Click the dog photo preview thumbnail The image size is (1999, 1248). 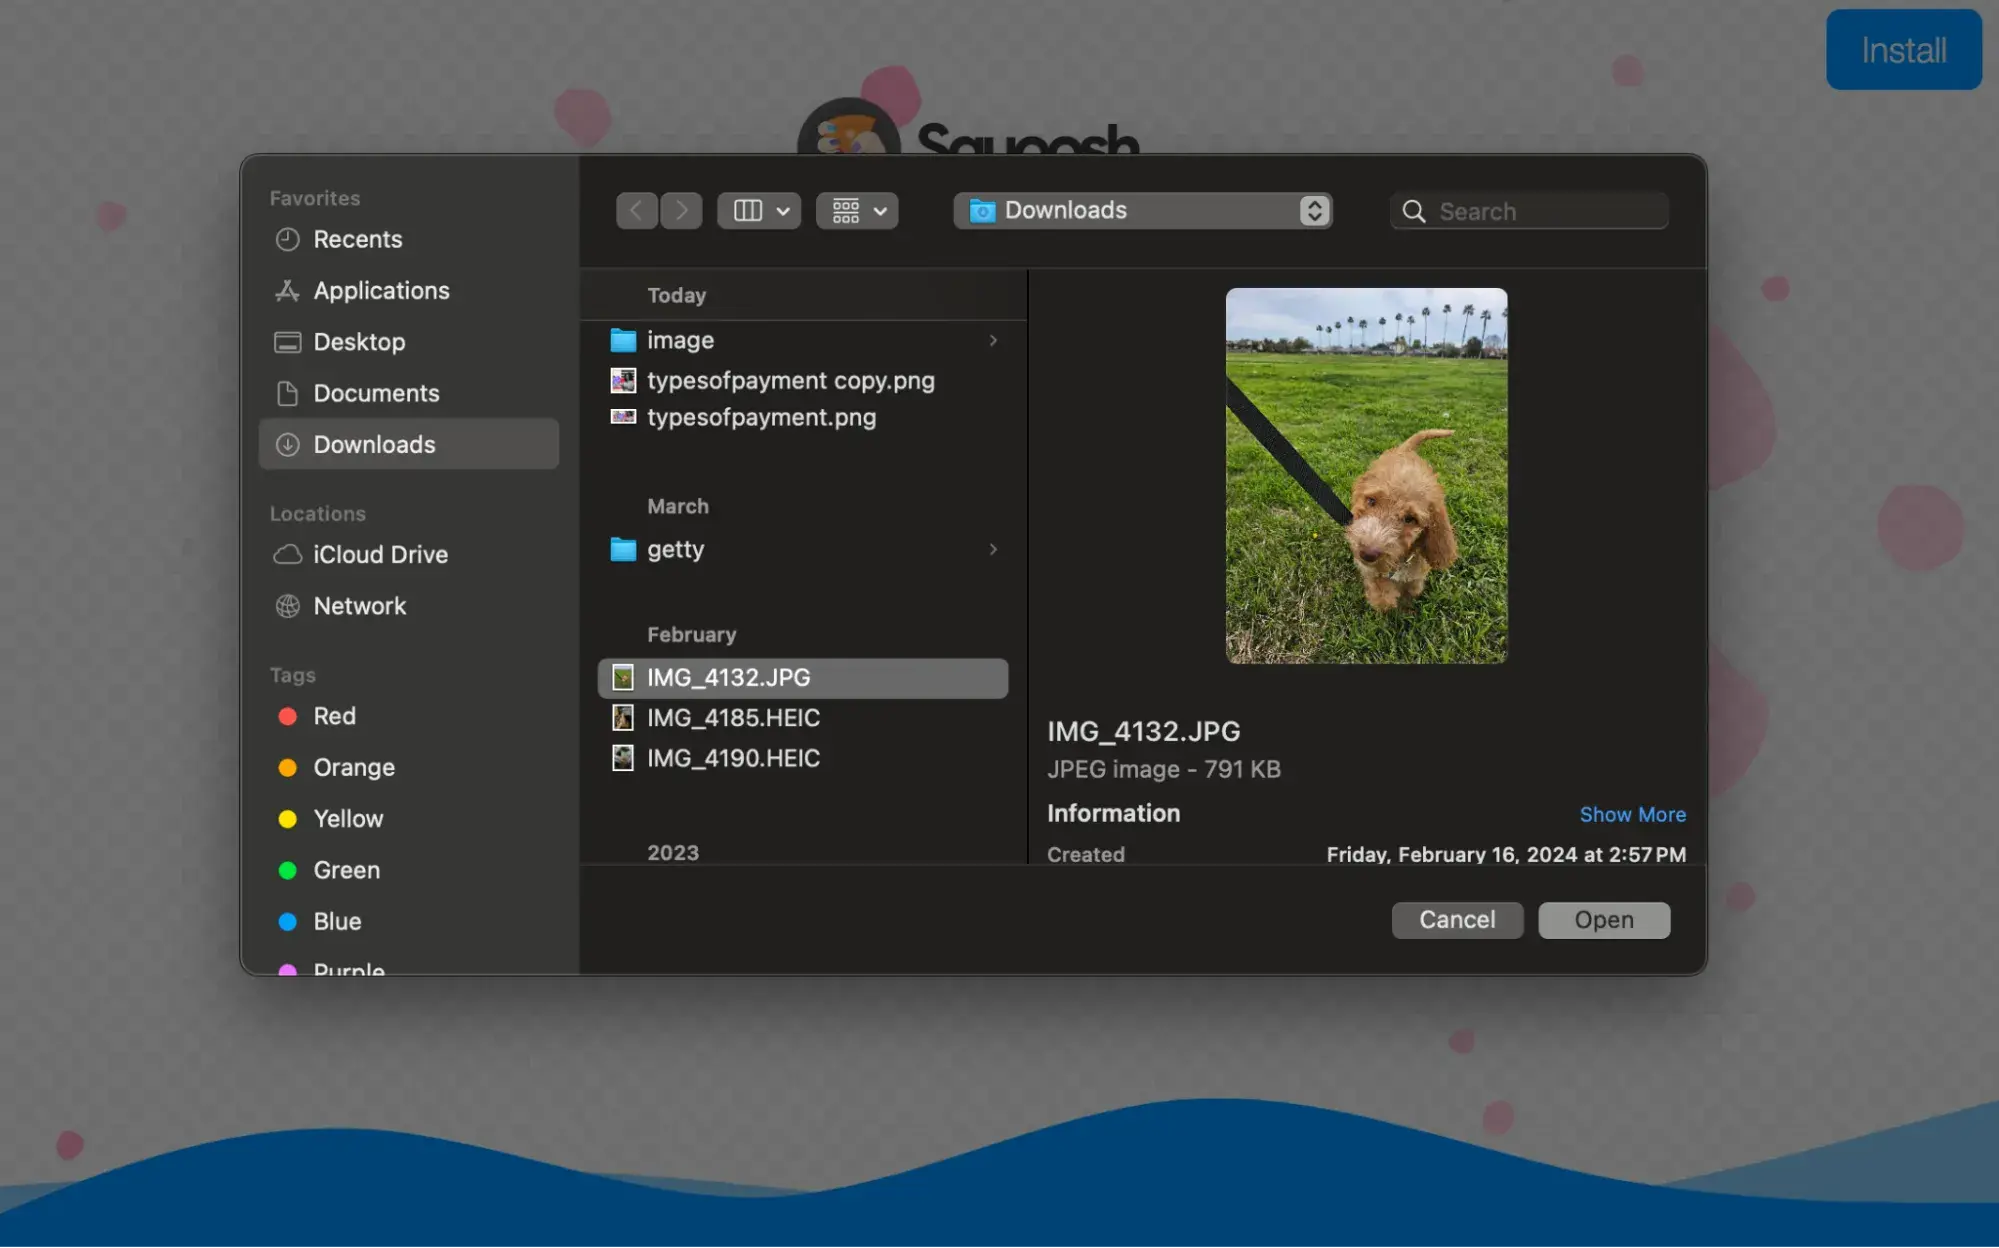1366,476
